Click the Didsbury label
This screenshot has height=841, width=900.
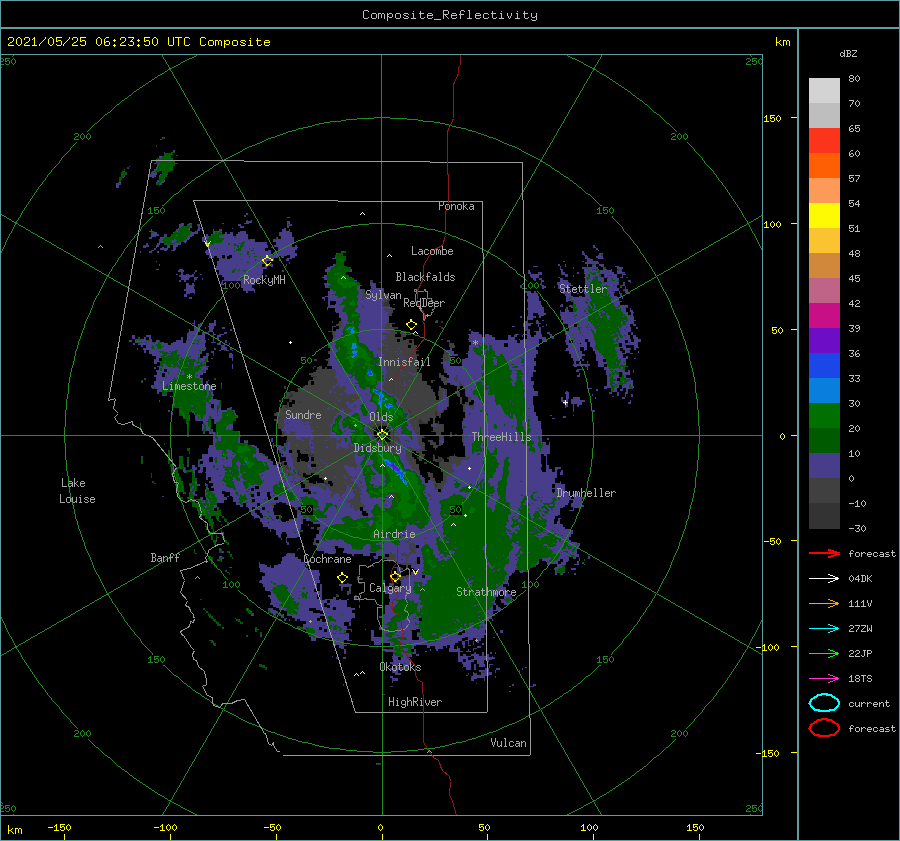click(x=377, y=448)
